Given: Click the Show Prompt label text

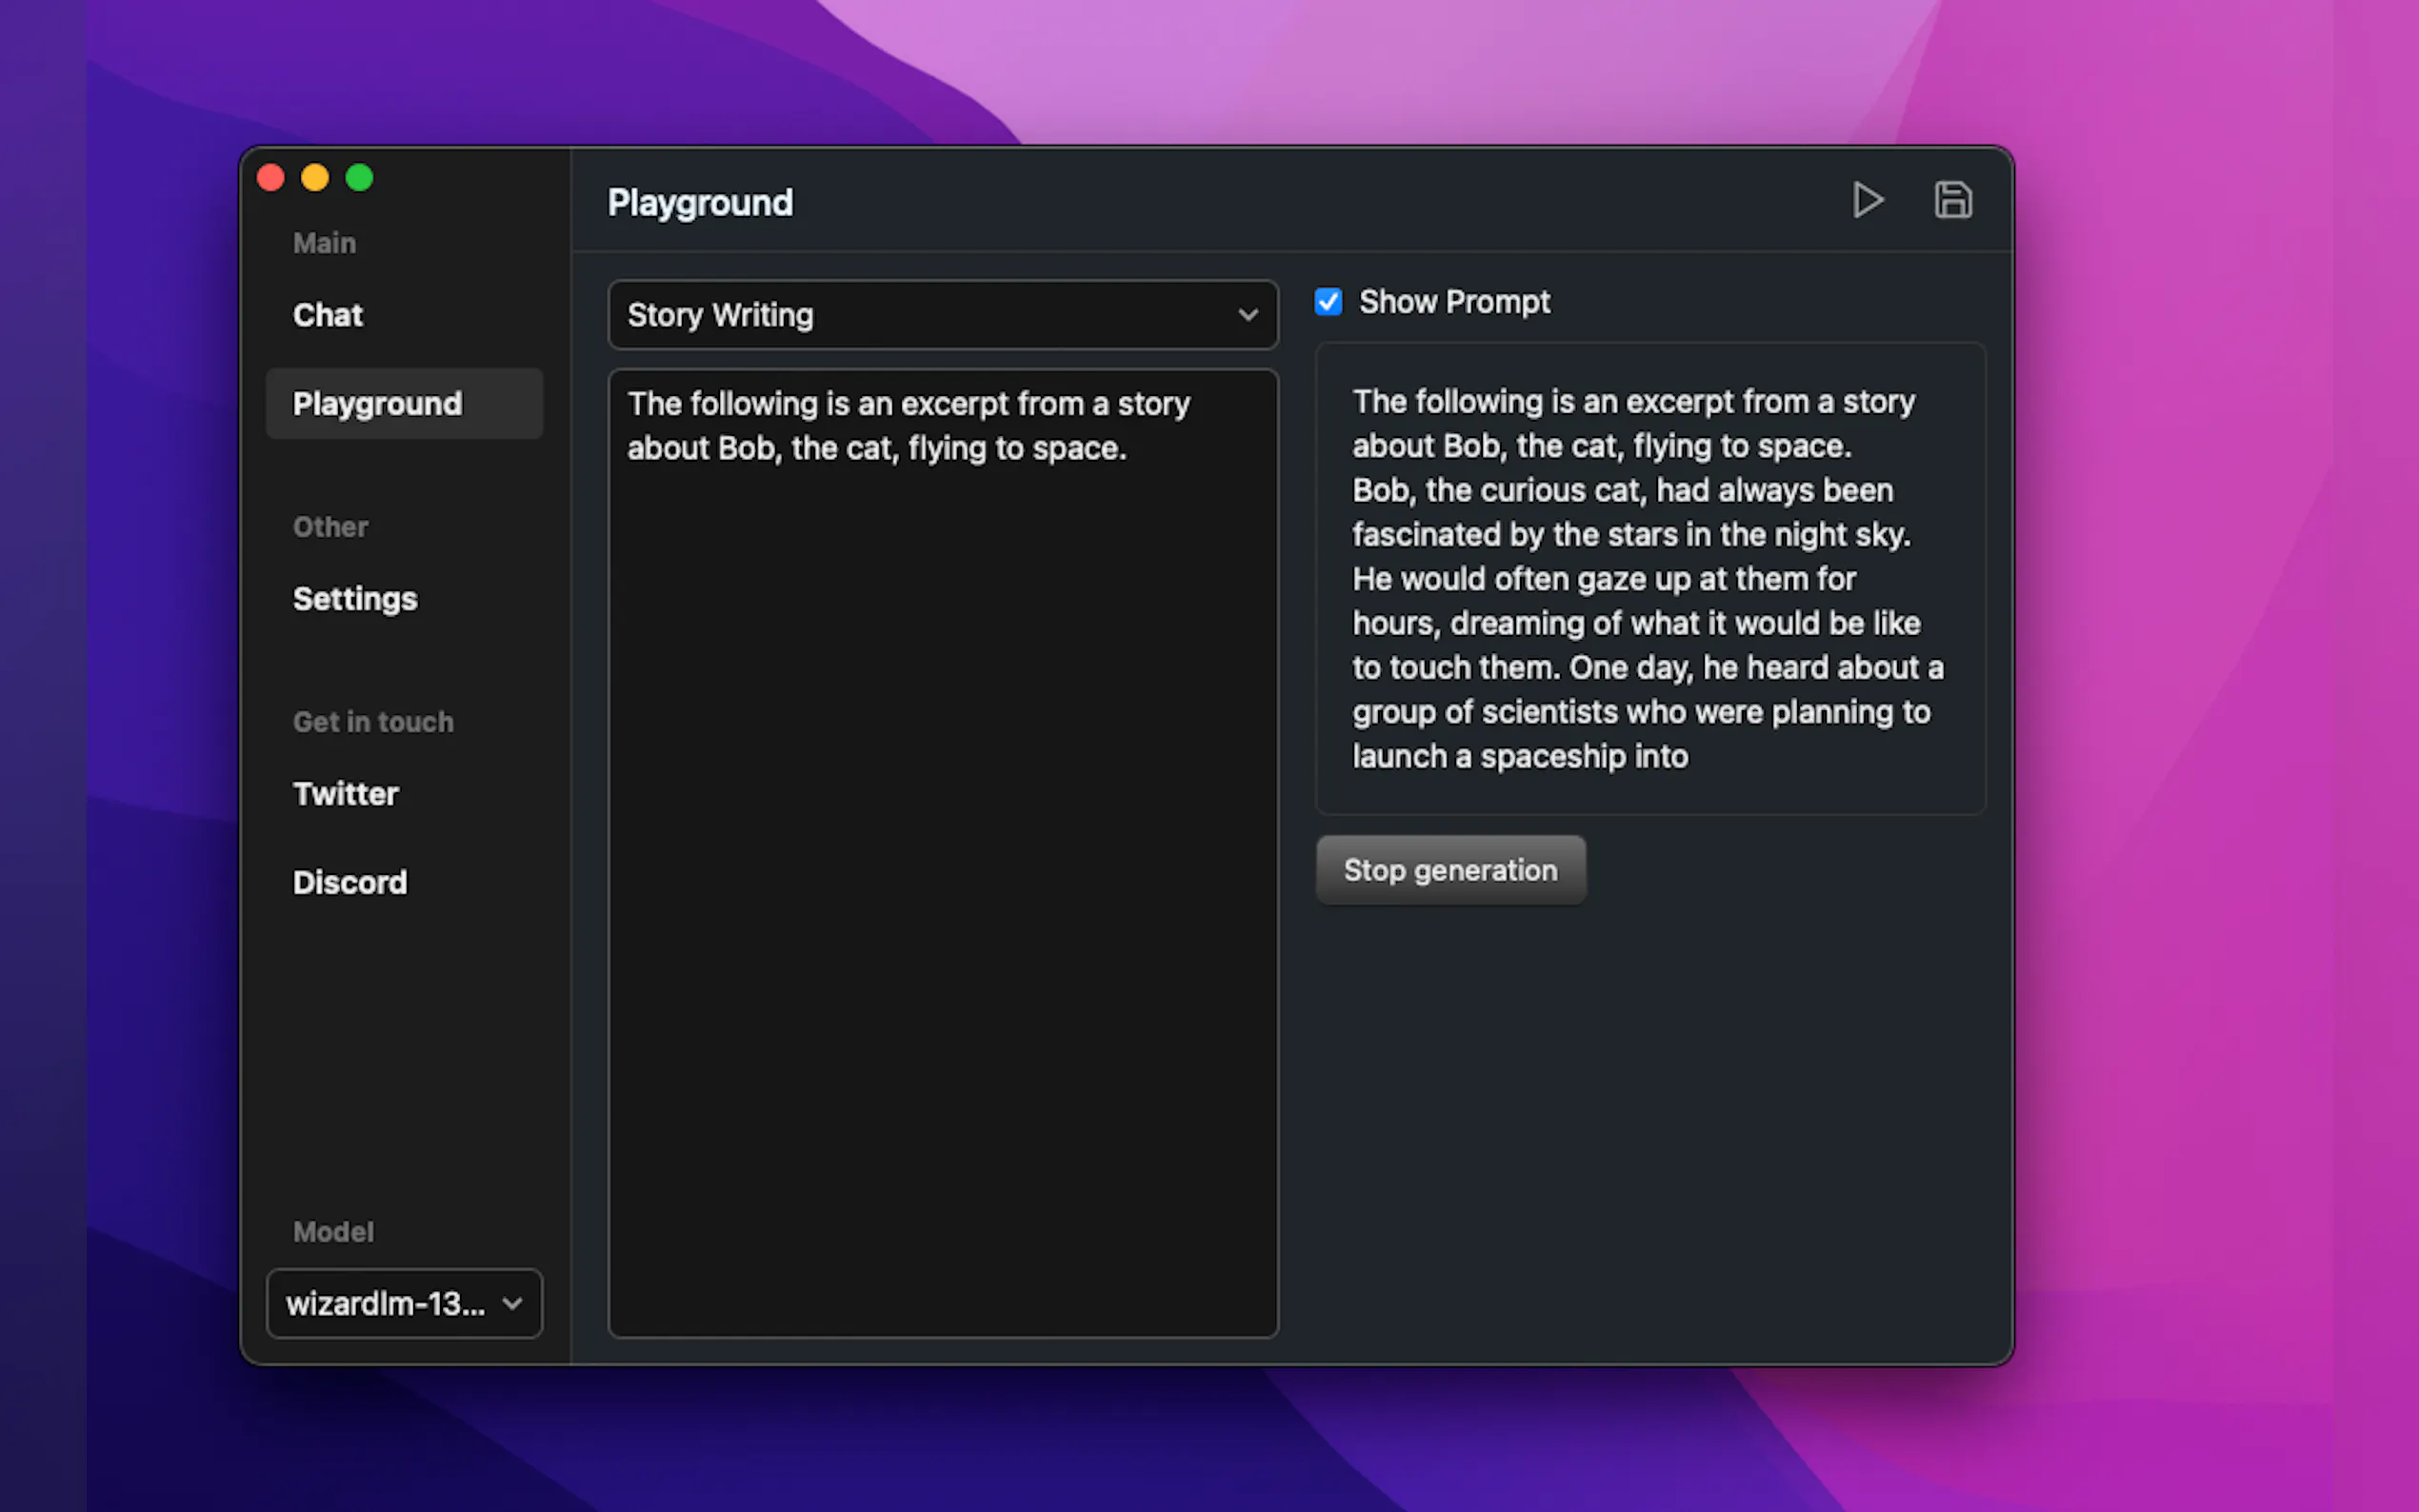Looking at the screenshot, I should tap(1454, 302).
